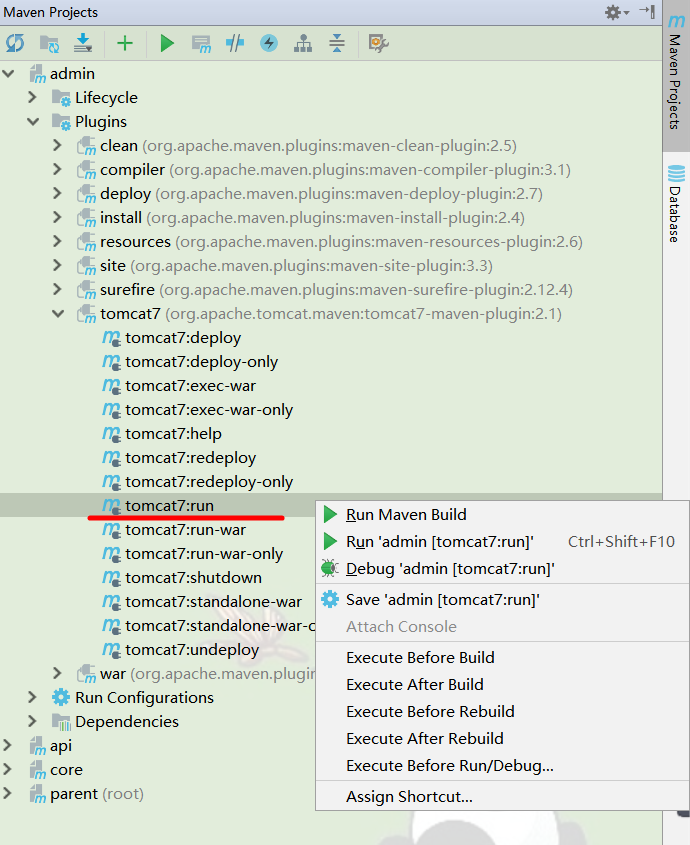Choose Execute Before Rebuild menu entry

click(502, 711)
